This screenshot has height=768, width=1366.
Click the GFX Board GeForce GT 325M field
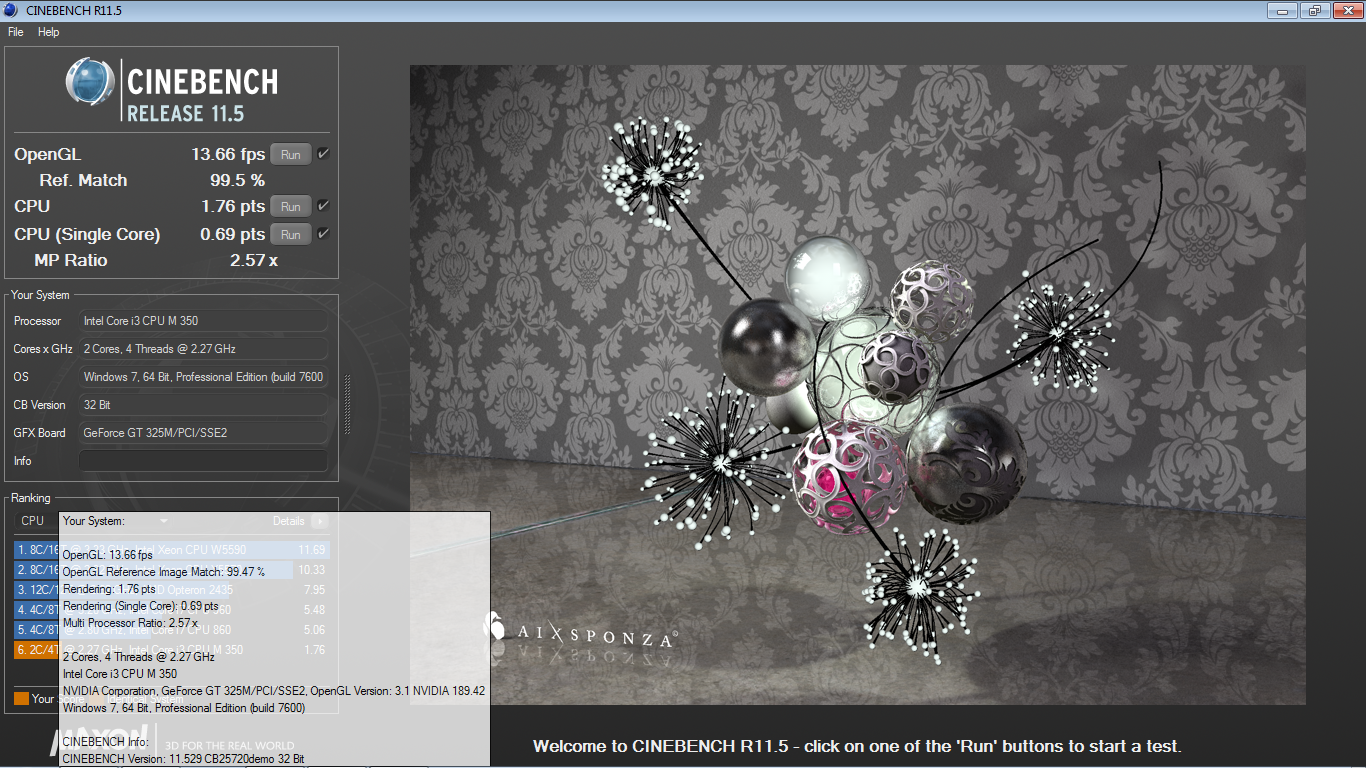pos(203,433)
